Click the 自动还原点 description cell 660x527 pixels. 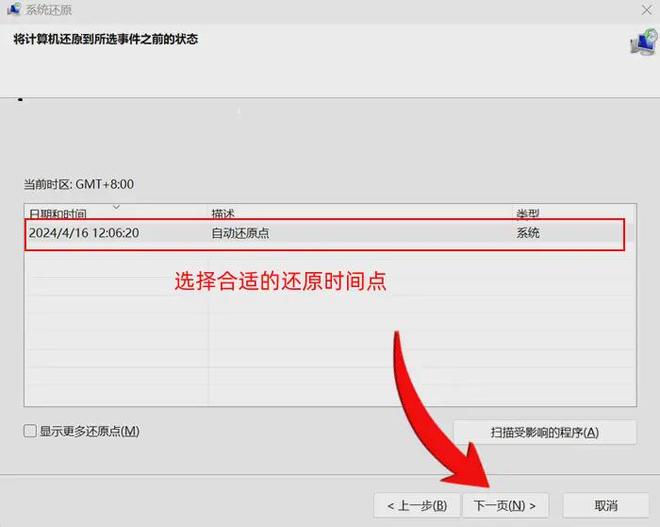click(240, 233)
